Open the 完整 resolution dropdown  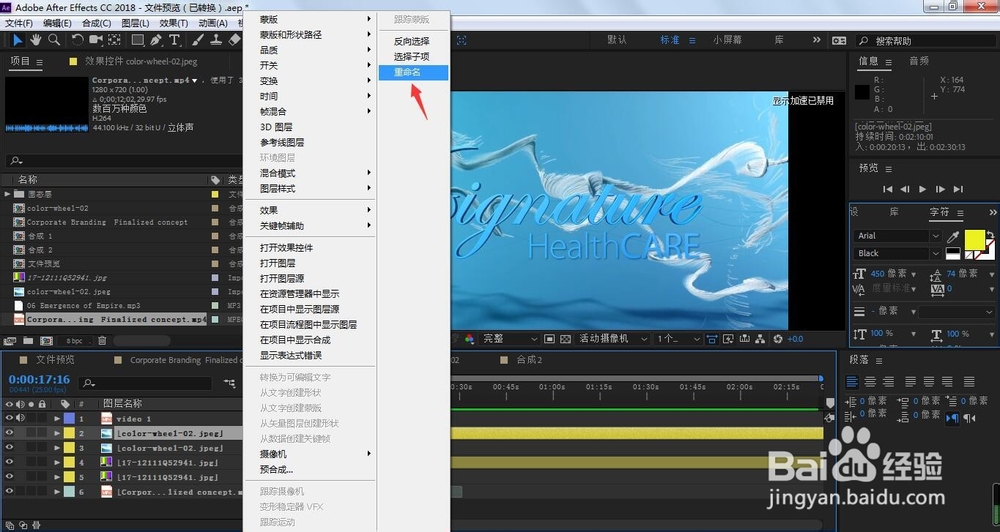coord(508,339)
